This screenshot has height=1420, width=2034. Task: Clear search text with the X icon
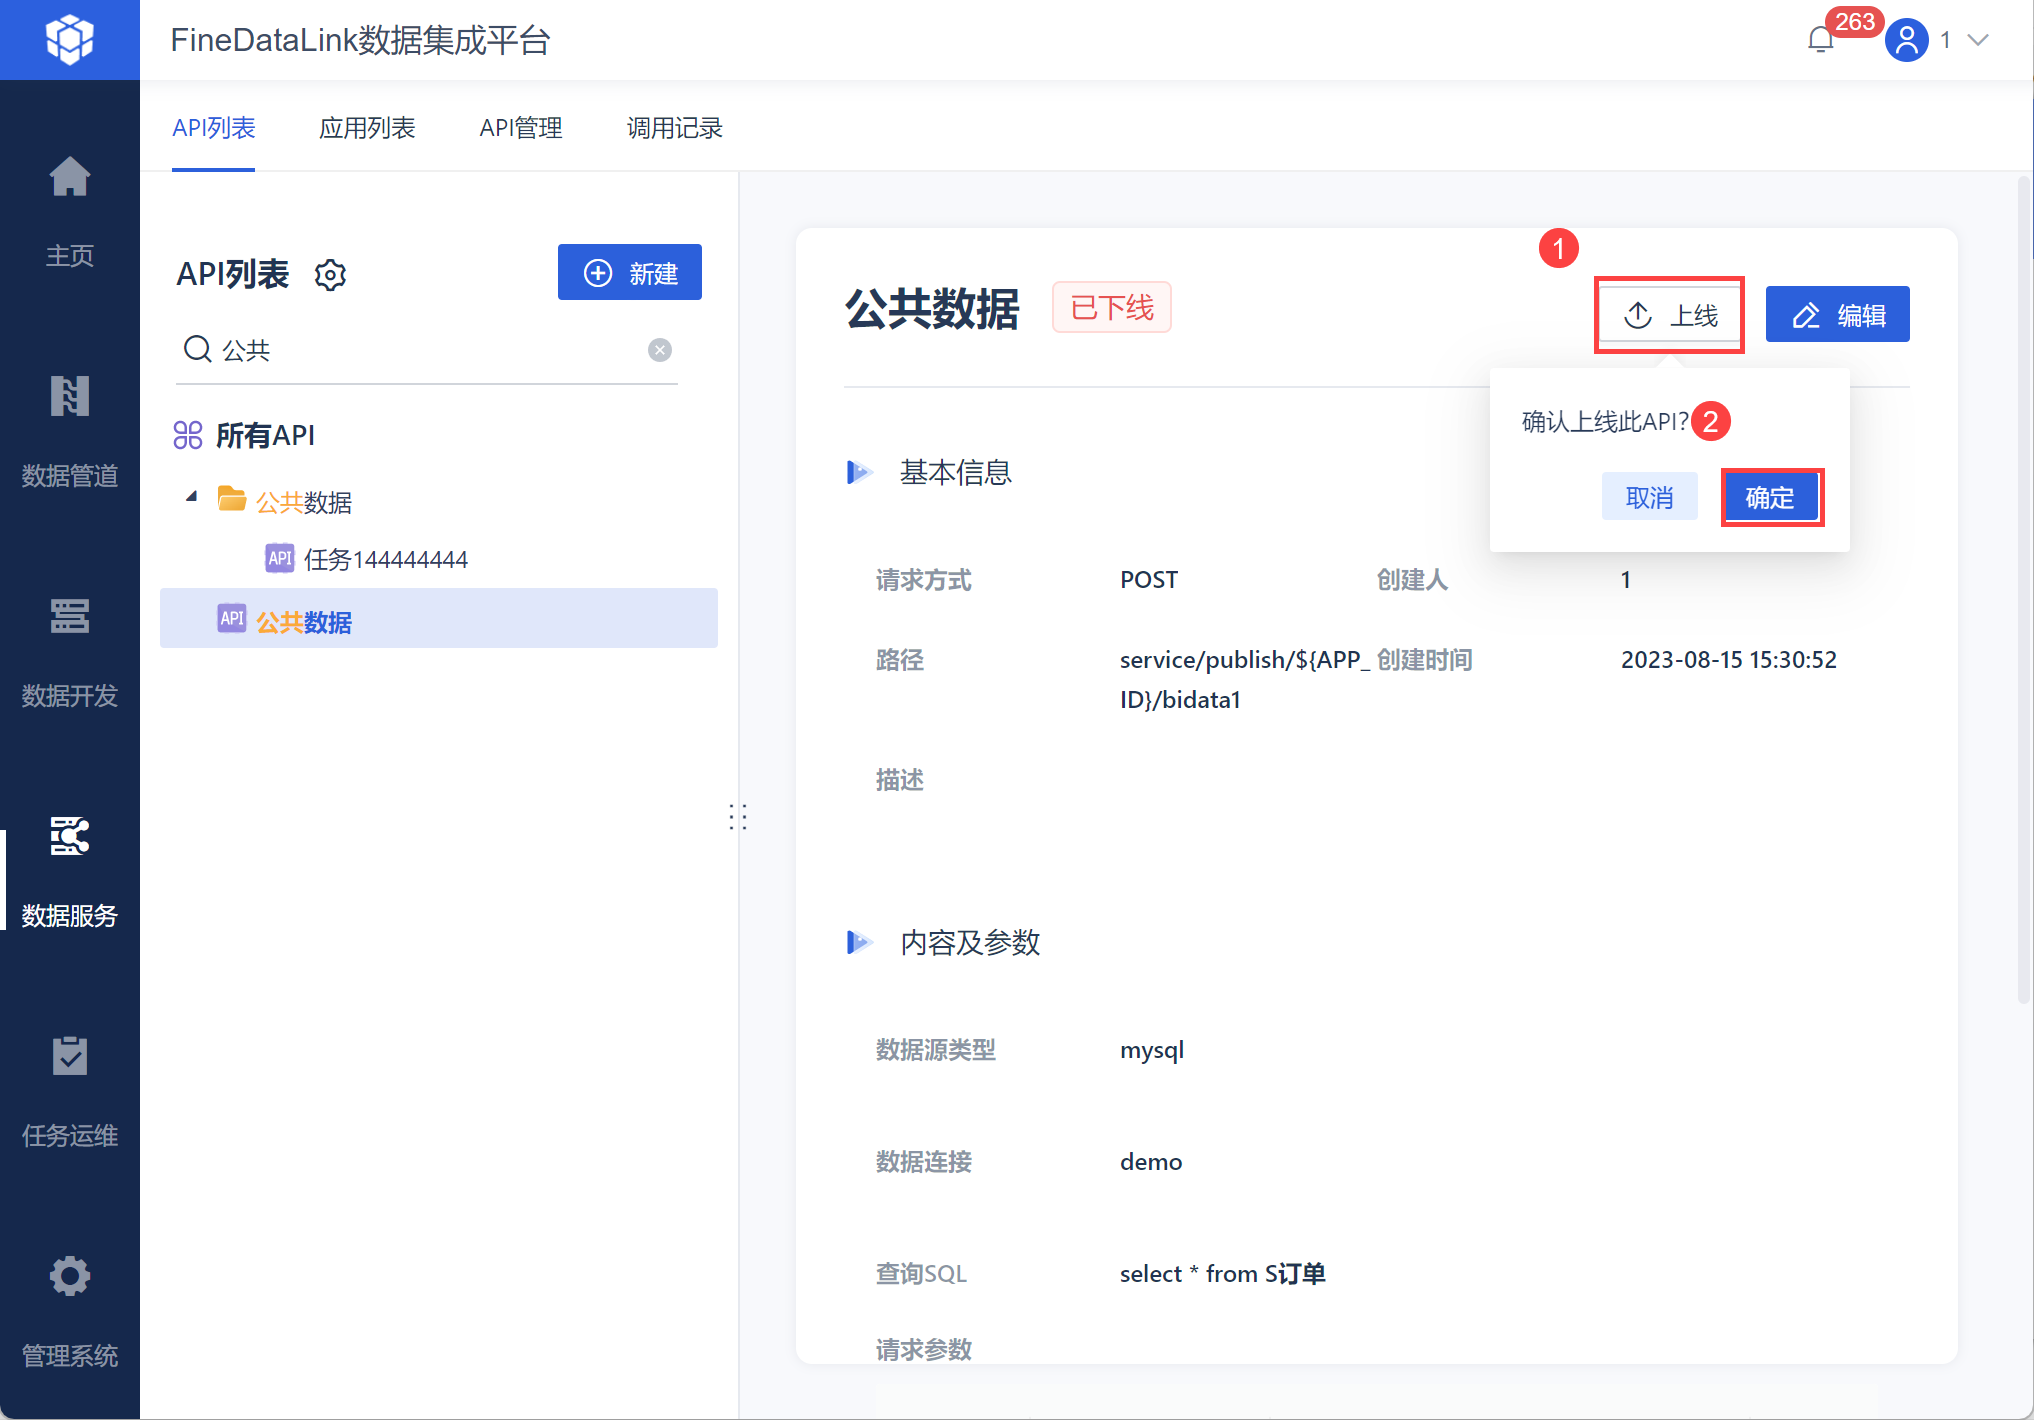[659, 350]
